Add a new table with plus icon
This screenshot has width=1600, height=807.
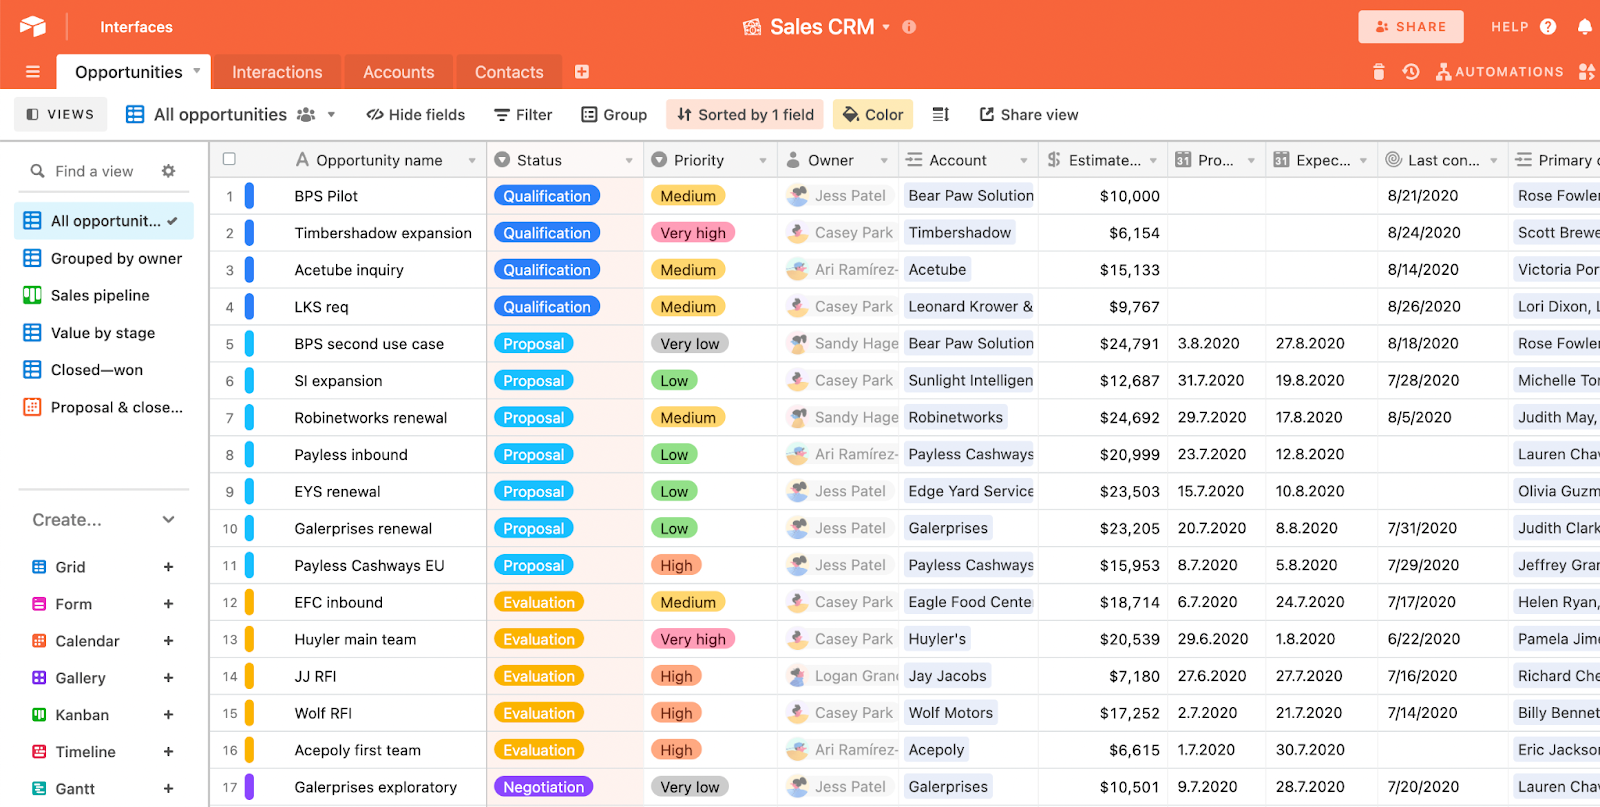(x=582, y=72)
